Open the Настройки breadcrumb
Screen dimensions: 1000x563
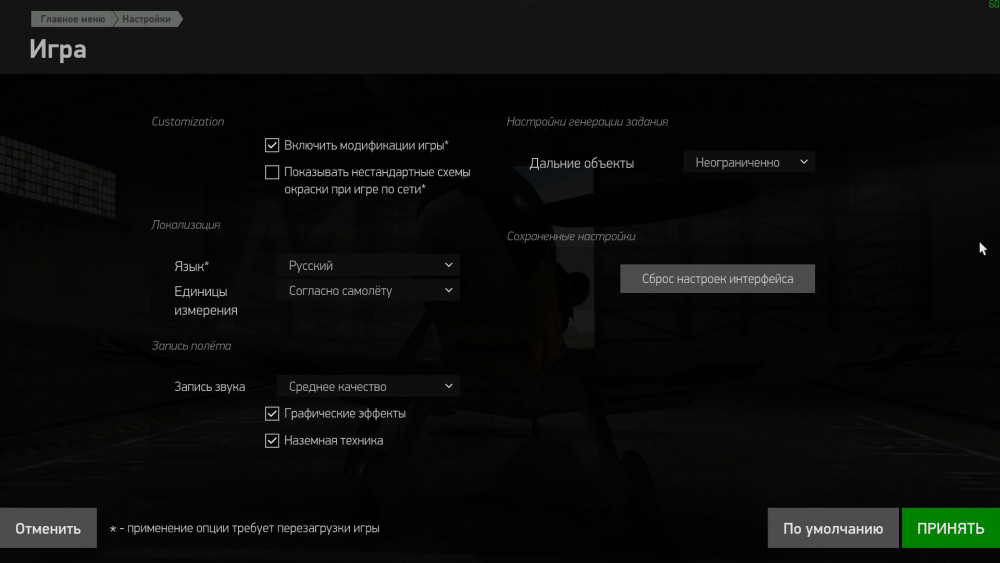147,19
